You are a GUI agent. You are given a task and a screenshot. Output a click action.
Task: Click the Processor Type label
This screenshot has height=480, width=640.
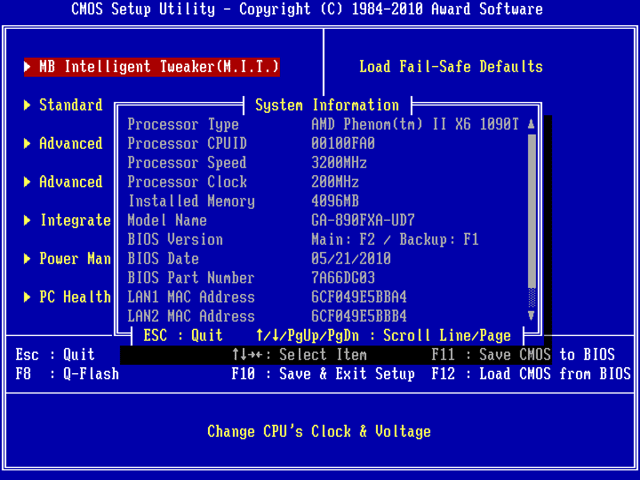pos(183,124)
